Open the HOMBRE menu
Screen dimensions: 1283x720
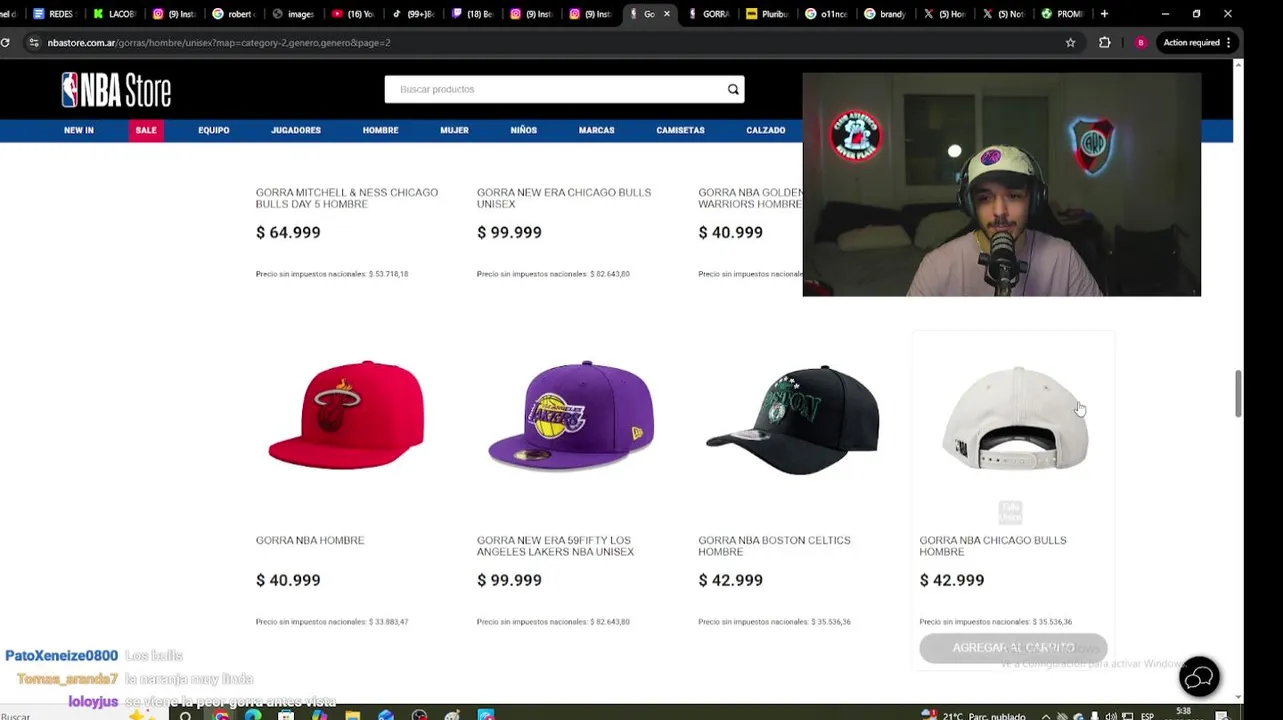click(380, 130)
